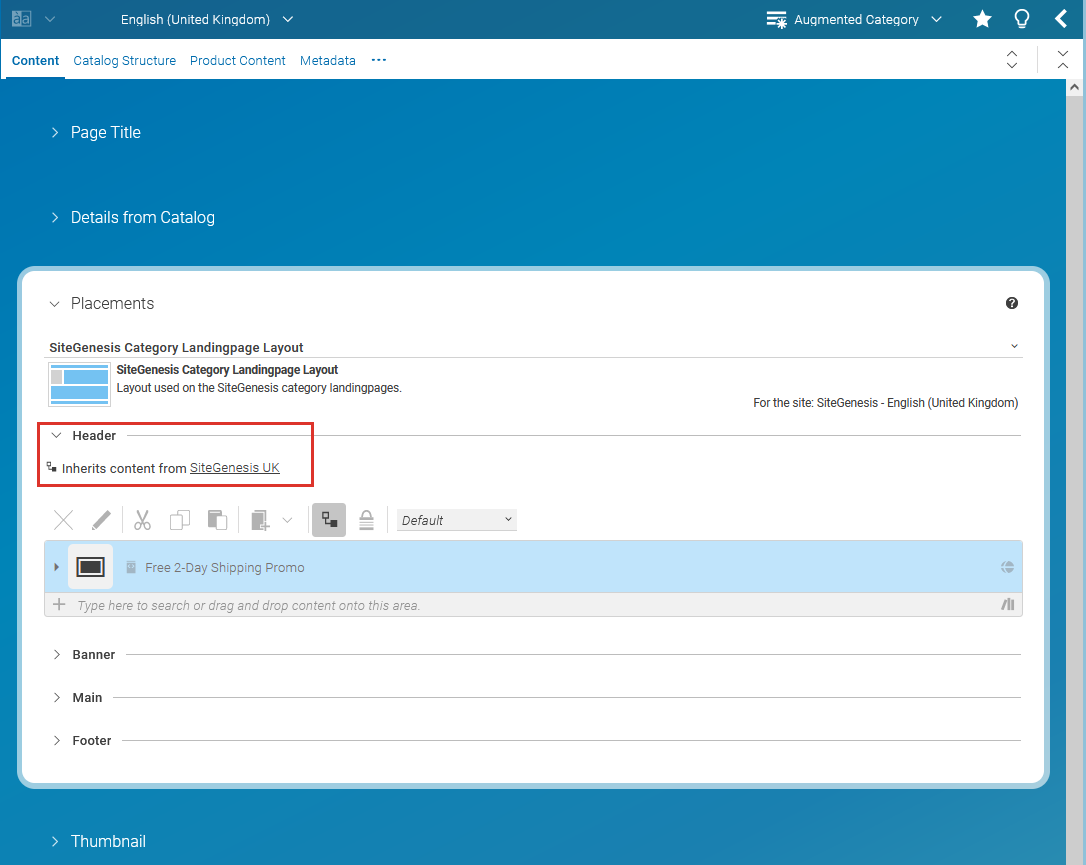Click the X remove item icon

pyautogui.click(x=64, y=520)
